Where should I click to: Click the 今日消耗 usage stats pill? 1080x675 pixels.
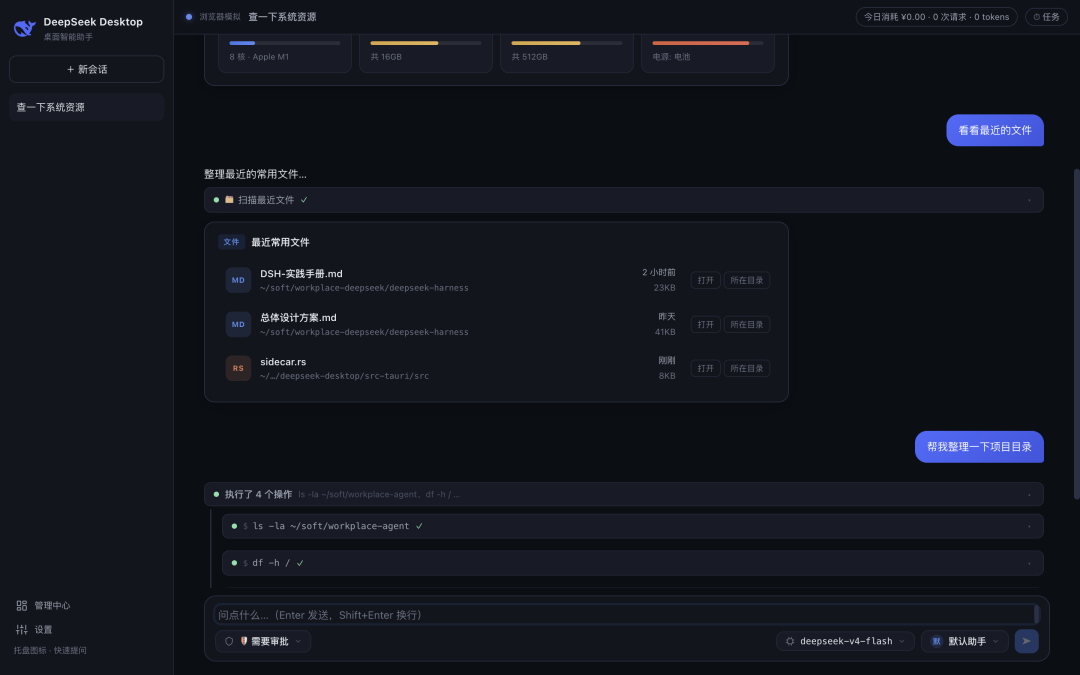click(936, 17)
